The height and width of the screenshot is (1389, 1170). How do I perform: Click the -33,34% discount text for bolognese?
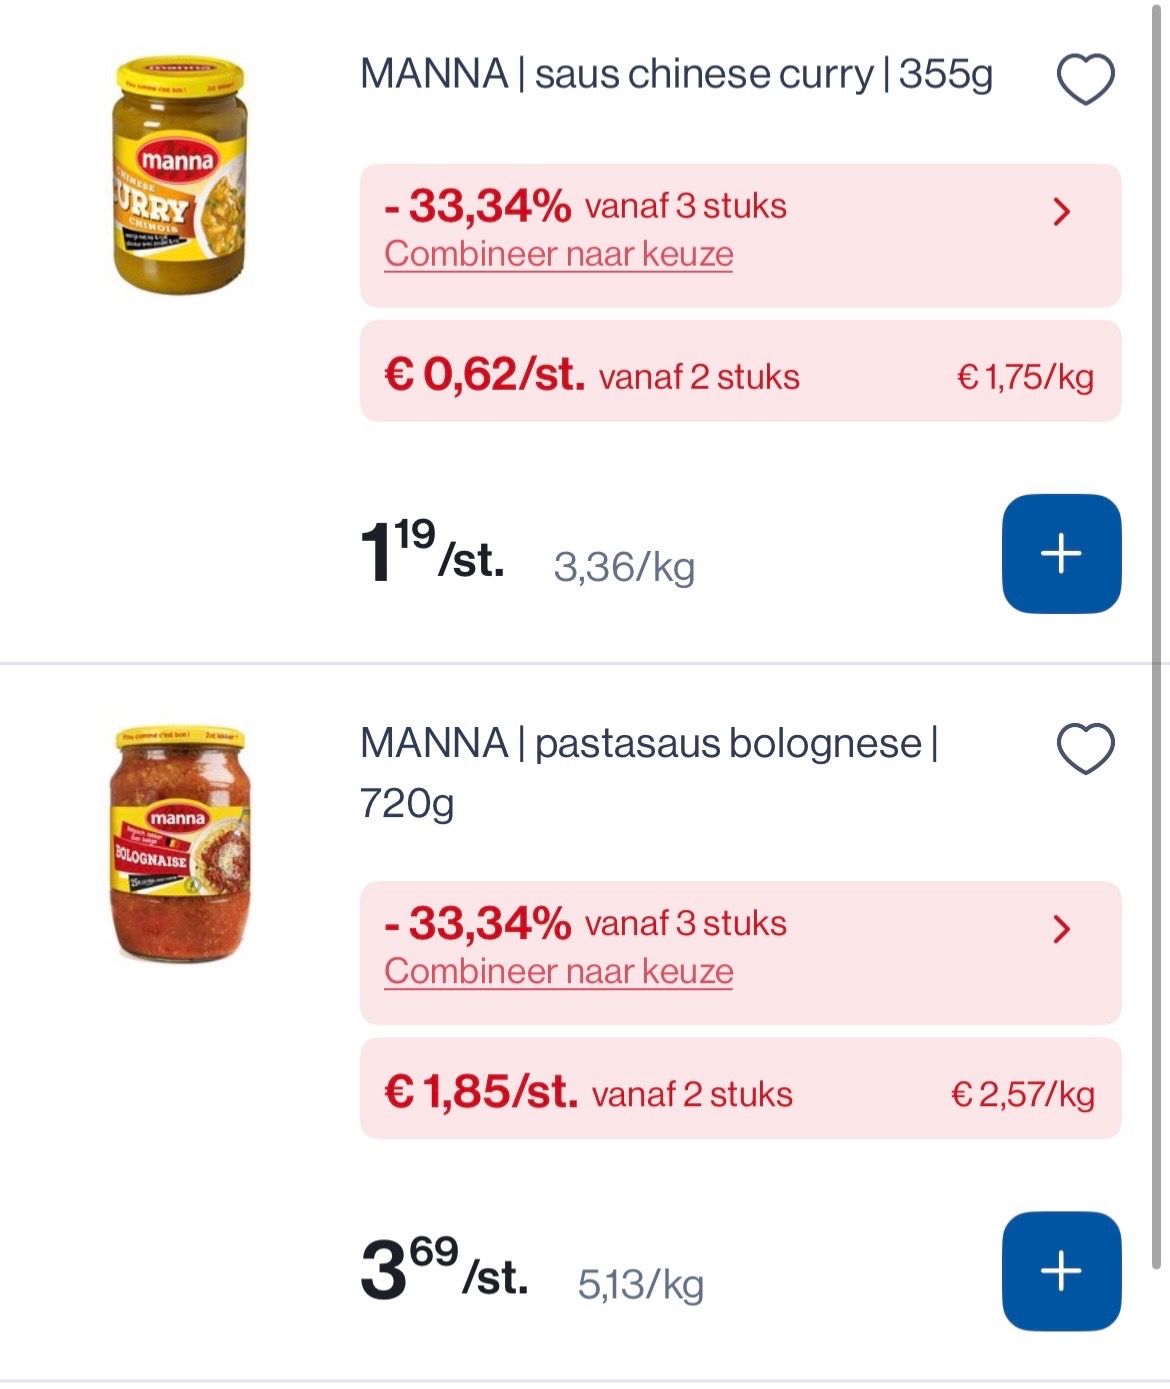tap(478, 923)
